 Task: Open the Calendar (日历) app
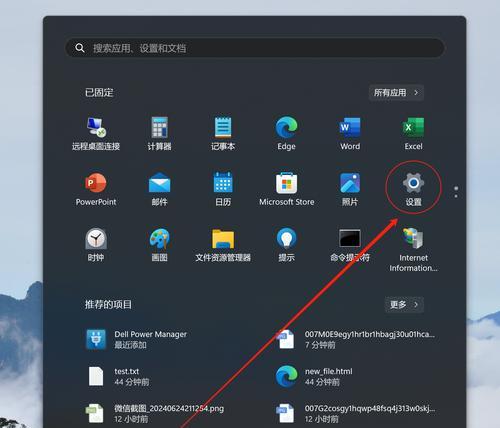click(223, 189)
